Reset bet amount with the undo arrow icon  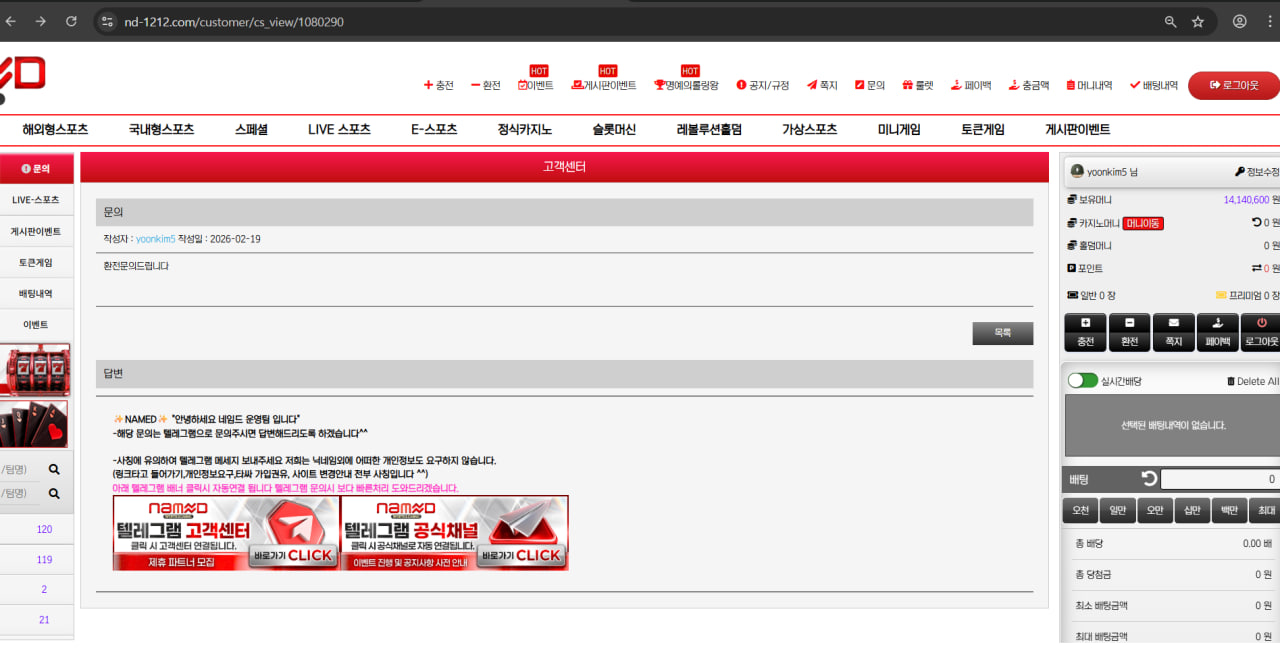[1149, 479]
